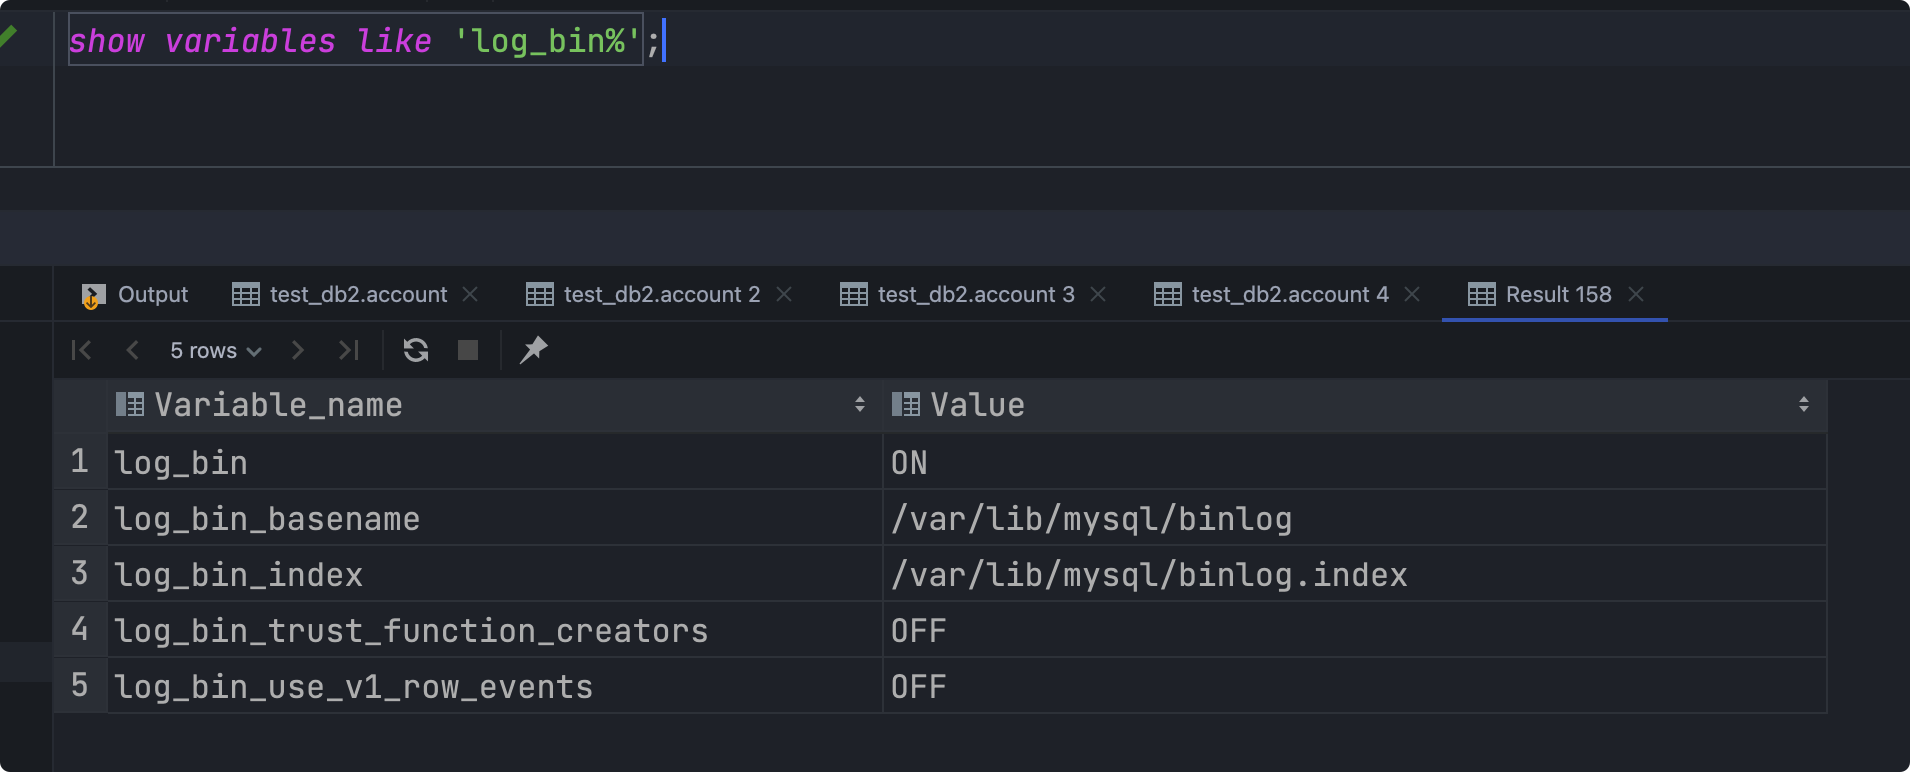Select row number 4 header
This screenshot has width=1910, height=772.
[80, 630]
